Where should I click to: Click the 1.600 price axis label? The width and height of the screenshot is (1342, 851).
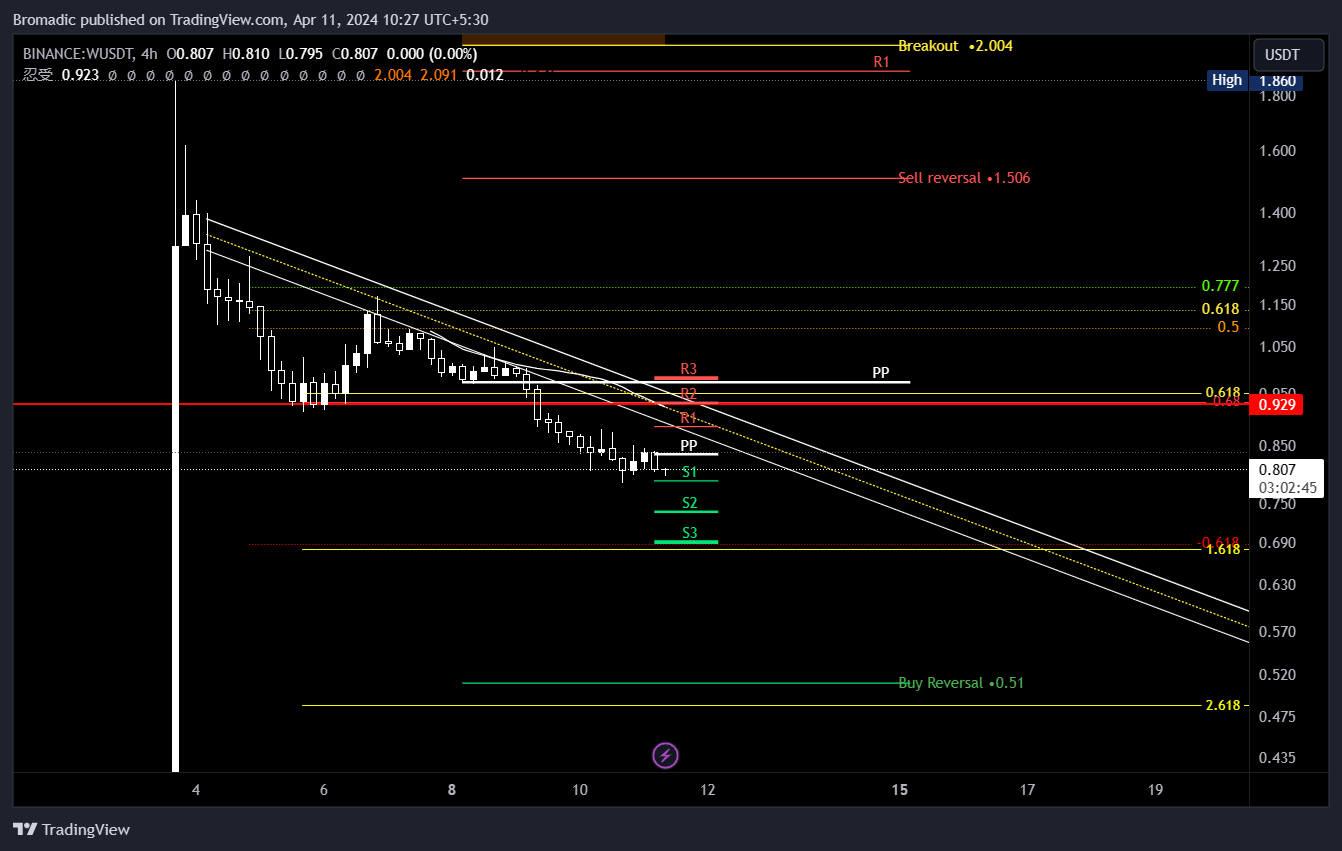[1278, 151]
